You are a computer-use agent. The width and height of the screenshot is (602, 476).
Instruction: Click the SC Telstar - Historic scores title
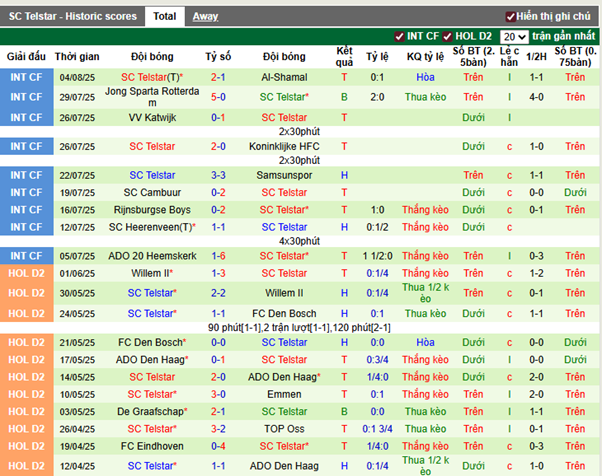(x=73, y=17)
